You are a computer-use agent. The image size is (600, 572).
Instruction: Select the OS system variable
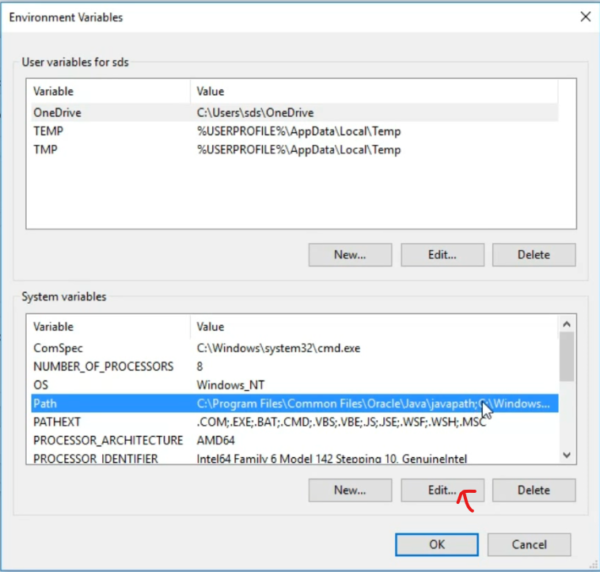coord(295,385)
